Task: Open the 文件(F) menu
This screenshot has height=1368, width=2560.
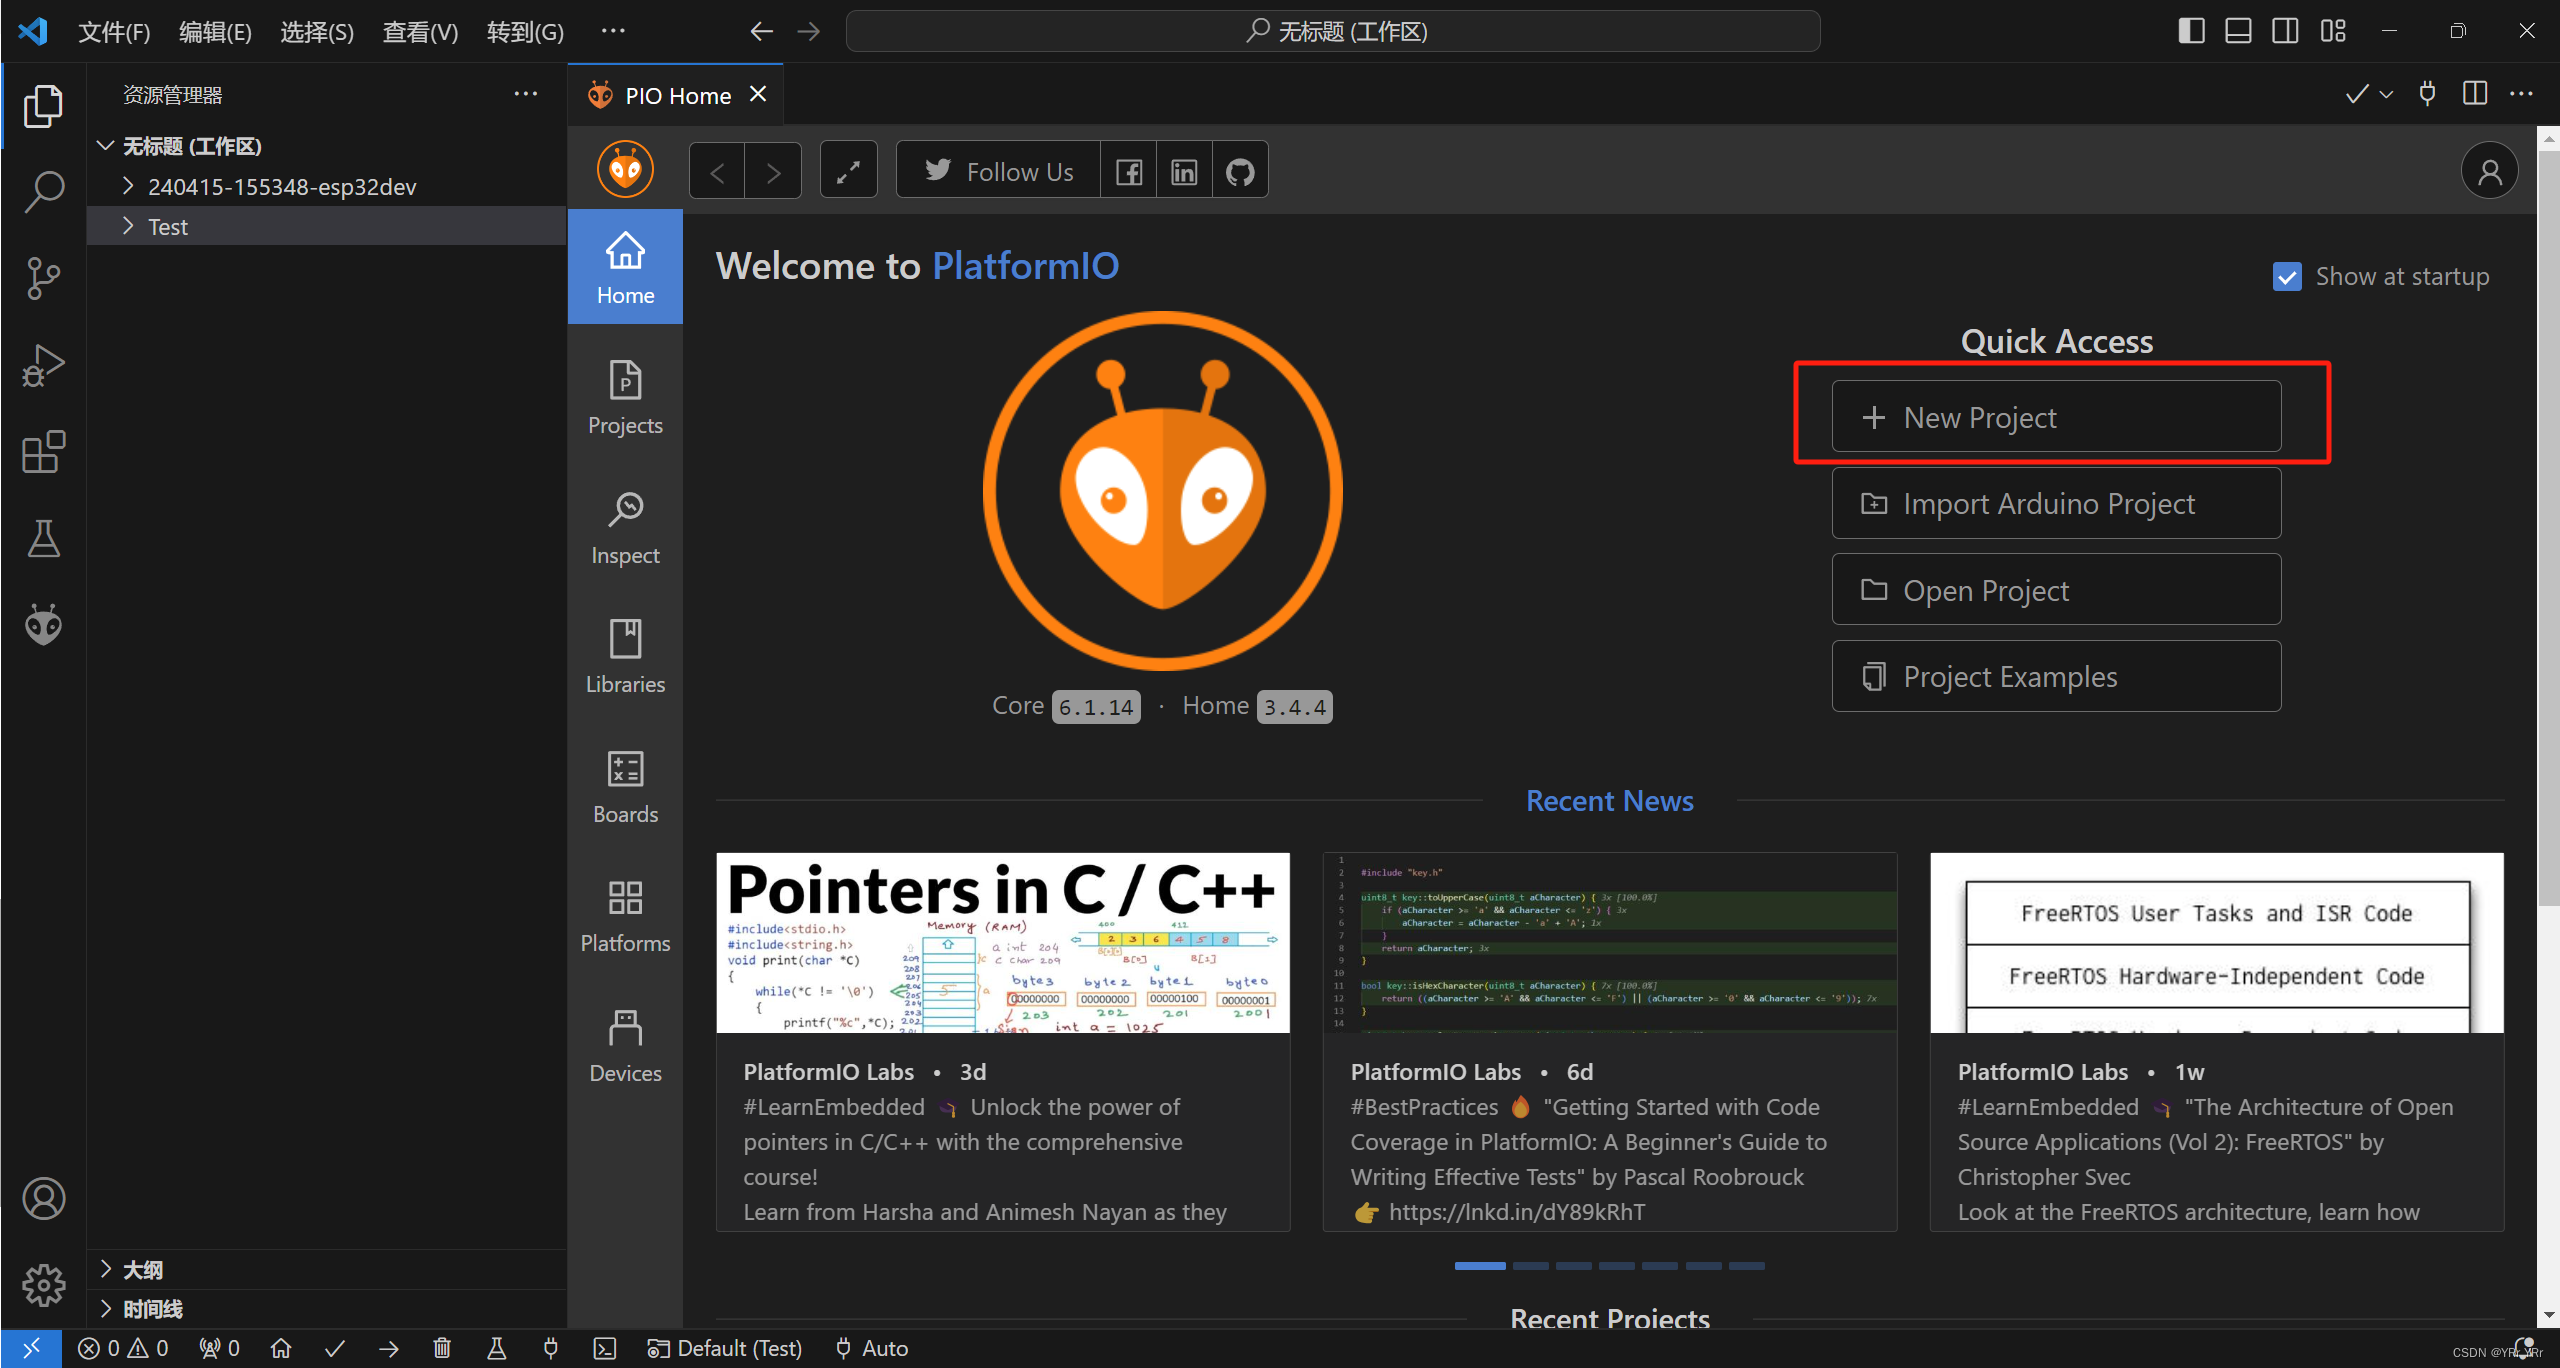Action: pyautogui.click(x=114, y=32)
